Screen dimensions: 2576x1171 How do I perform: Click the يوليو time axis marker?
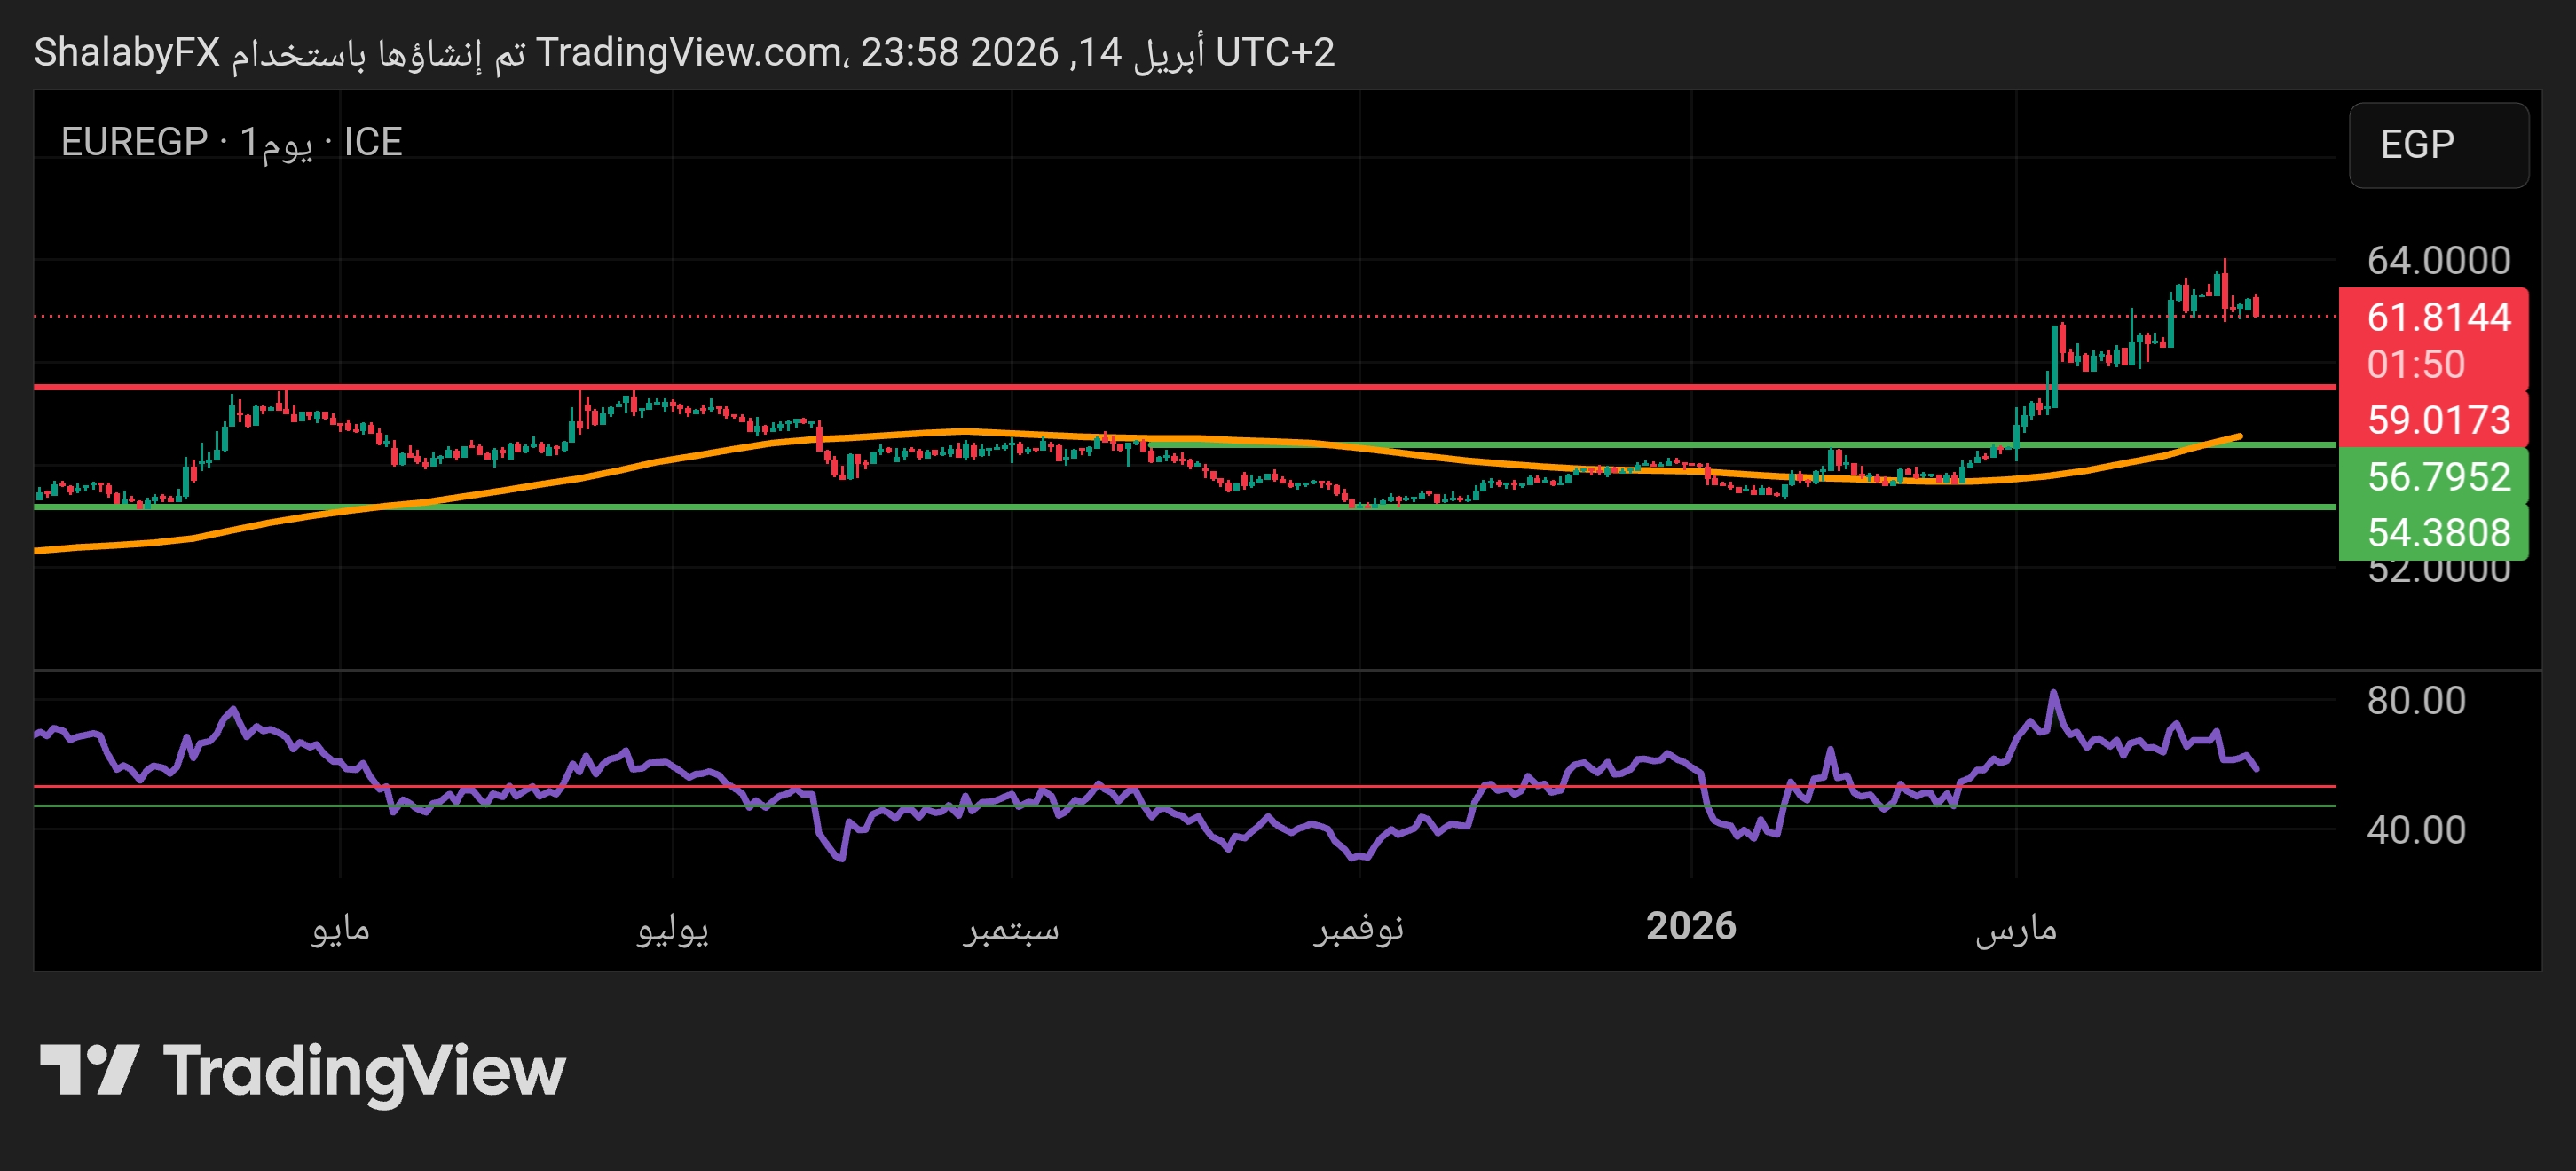click(672, 928)
